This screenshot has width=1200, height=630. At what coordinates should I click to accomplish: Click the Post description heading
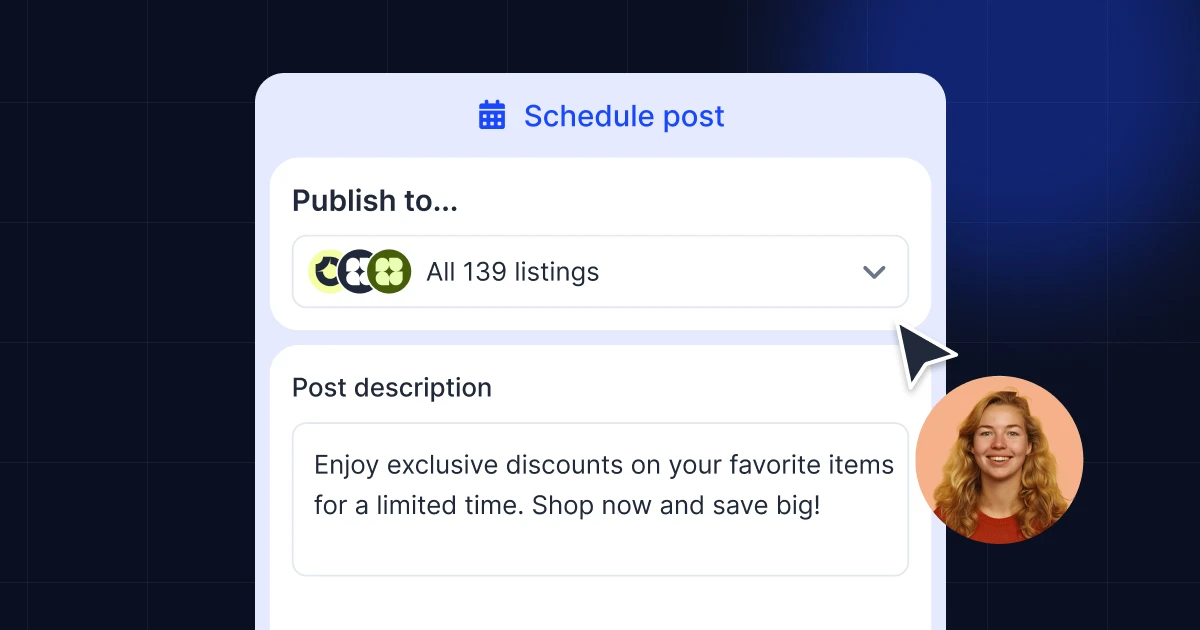[391, 387]
